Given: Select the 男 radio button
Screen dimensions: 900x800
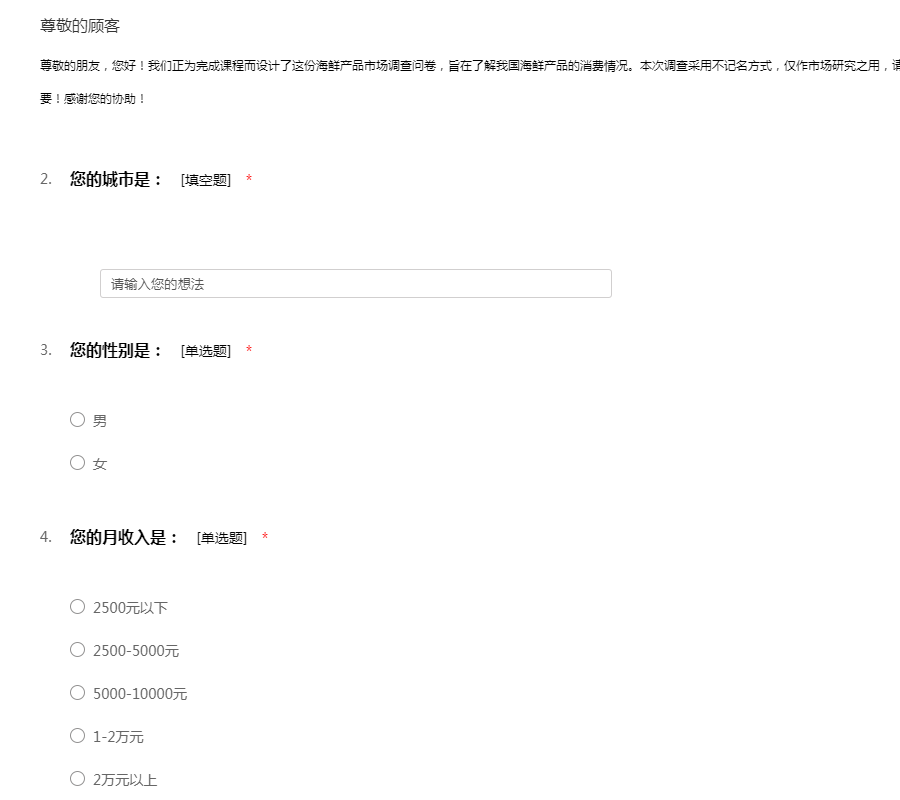Looking at the screenshot, I should click(x=78, y=420).
